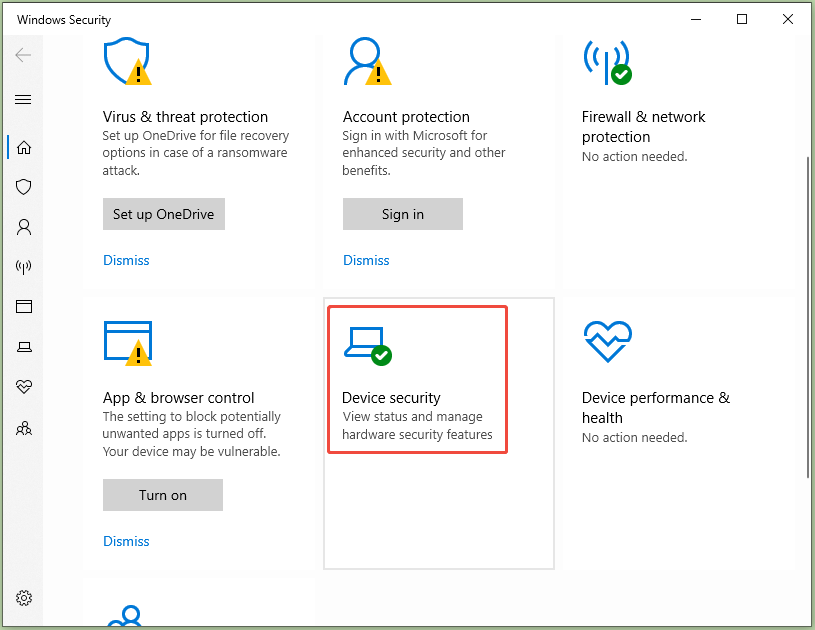
Task: Open Family options sidebar icon
Action: pyautogui.click(x=24, y=428)
